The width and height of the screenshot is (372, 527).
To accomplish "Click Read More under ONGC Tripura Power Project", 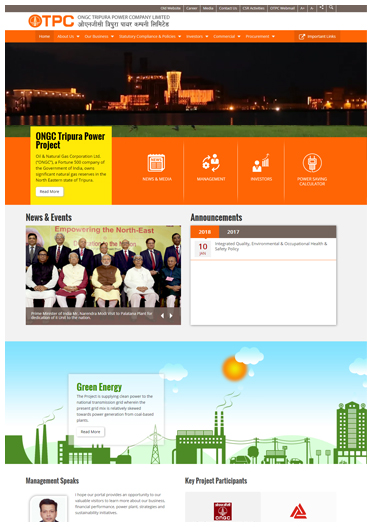I will [x=49, y=192].
